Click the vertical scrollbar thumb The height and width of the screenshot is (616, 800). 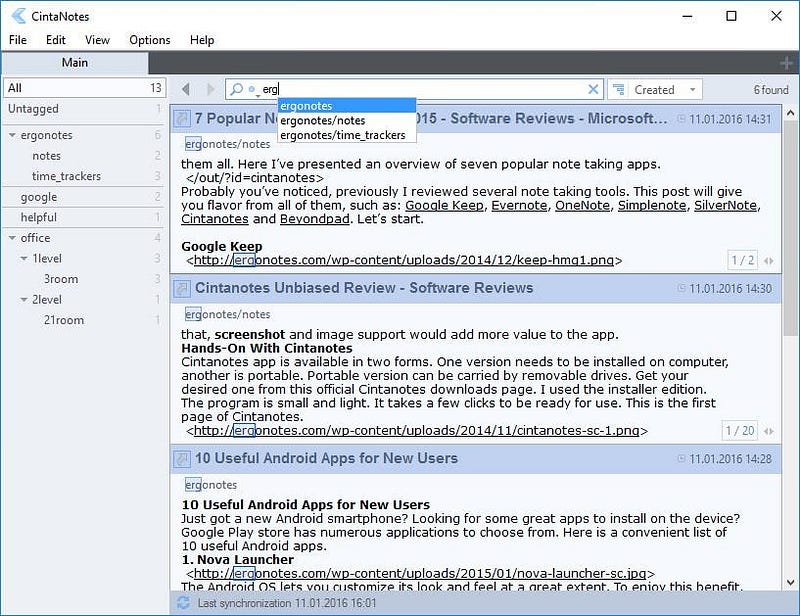(x=790, y=229)
